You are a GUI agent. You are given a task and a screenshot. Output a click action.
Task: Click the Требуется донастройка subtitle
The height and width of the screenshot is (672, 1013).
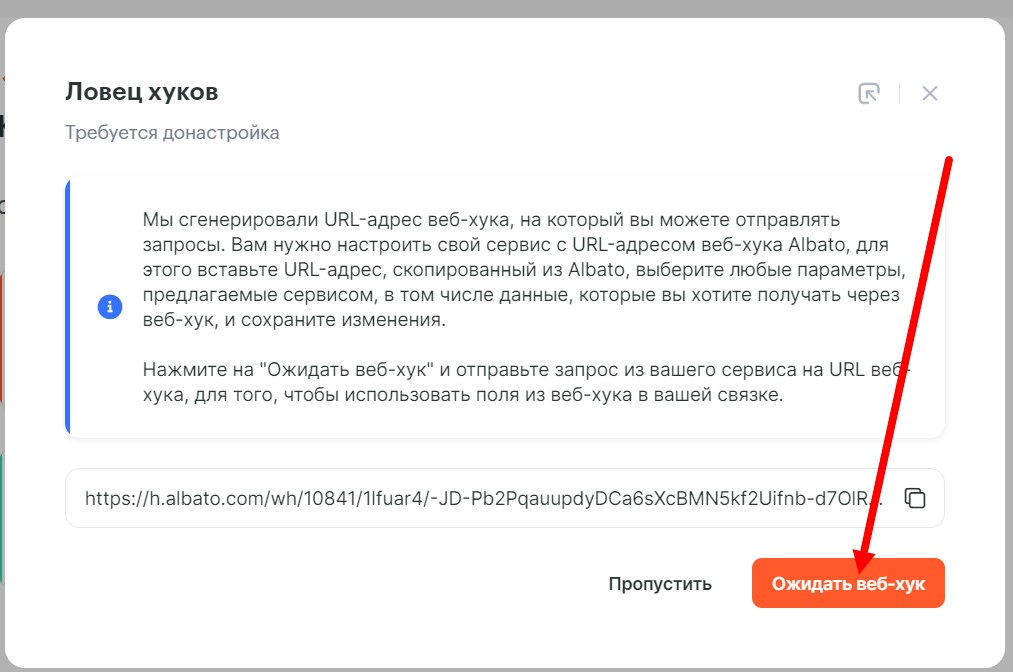(172, 132)
